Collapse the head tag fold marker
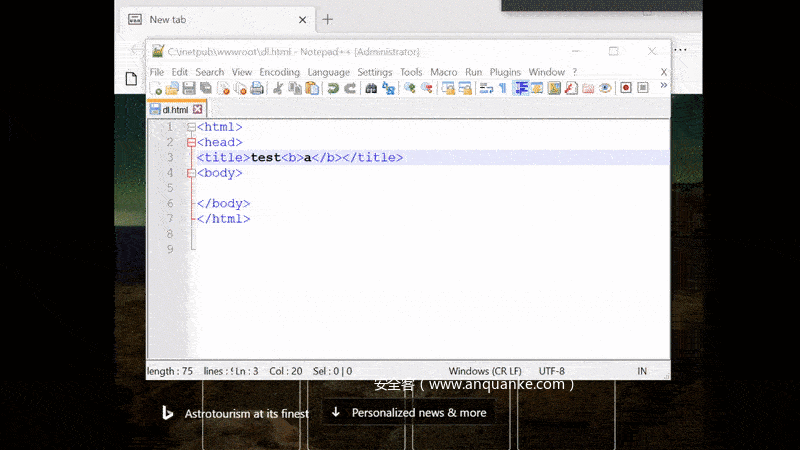This screenshot has height=450, width=800. (191, 143)
